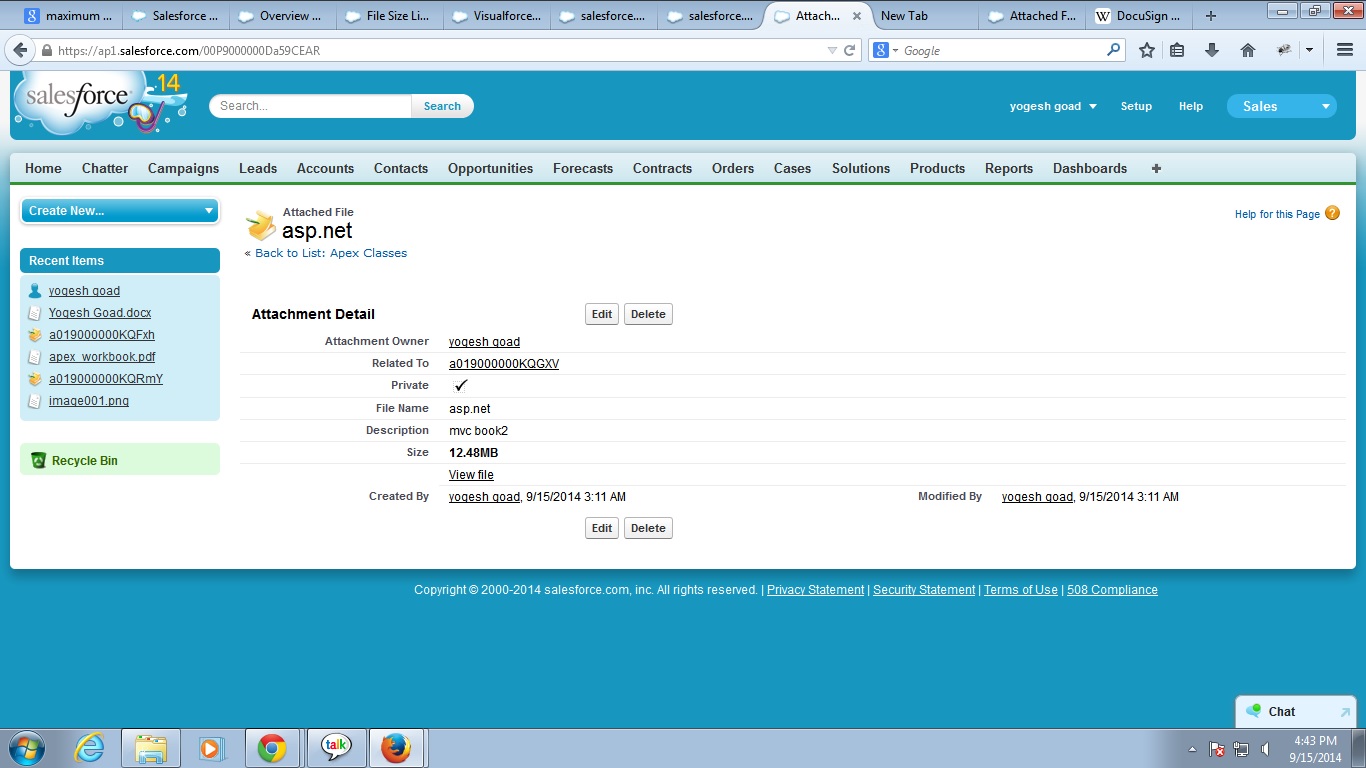Open the Recycle Bin in the sidebar
Viewport: 1366px width, 768px height.
(85, 461)
